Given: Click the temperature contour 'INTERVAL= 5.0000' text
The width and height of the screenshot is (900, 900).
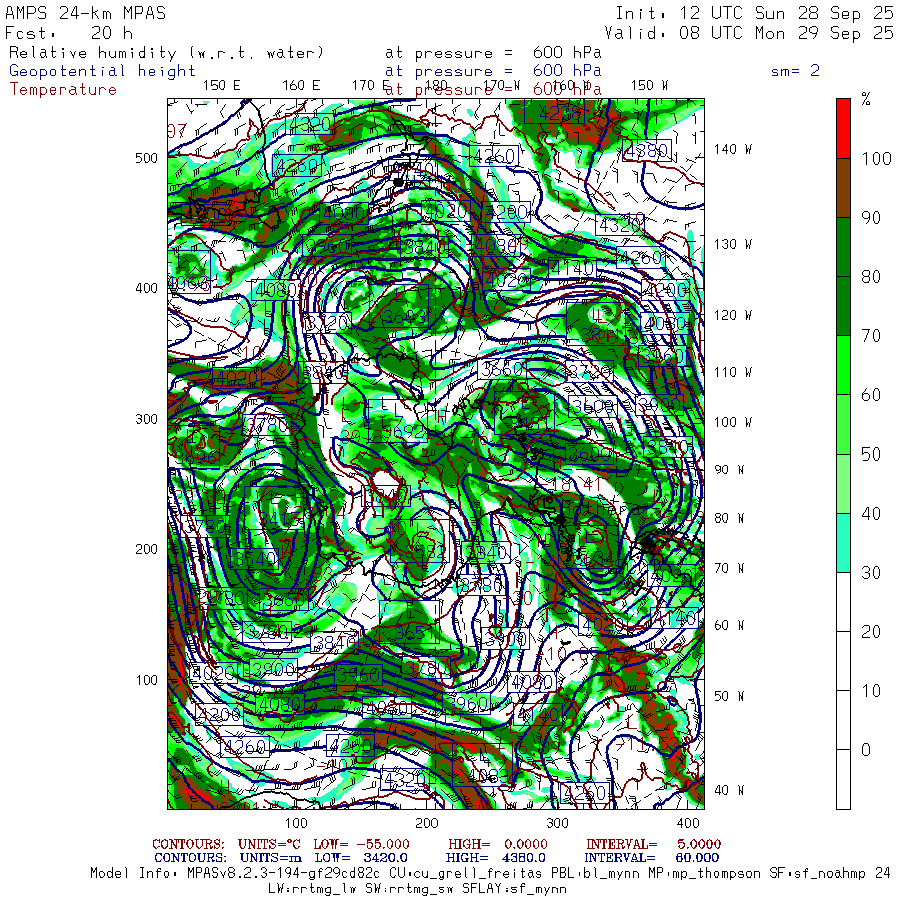Looking at the screenshot, I should (x=653, y=844).
